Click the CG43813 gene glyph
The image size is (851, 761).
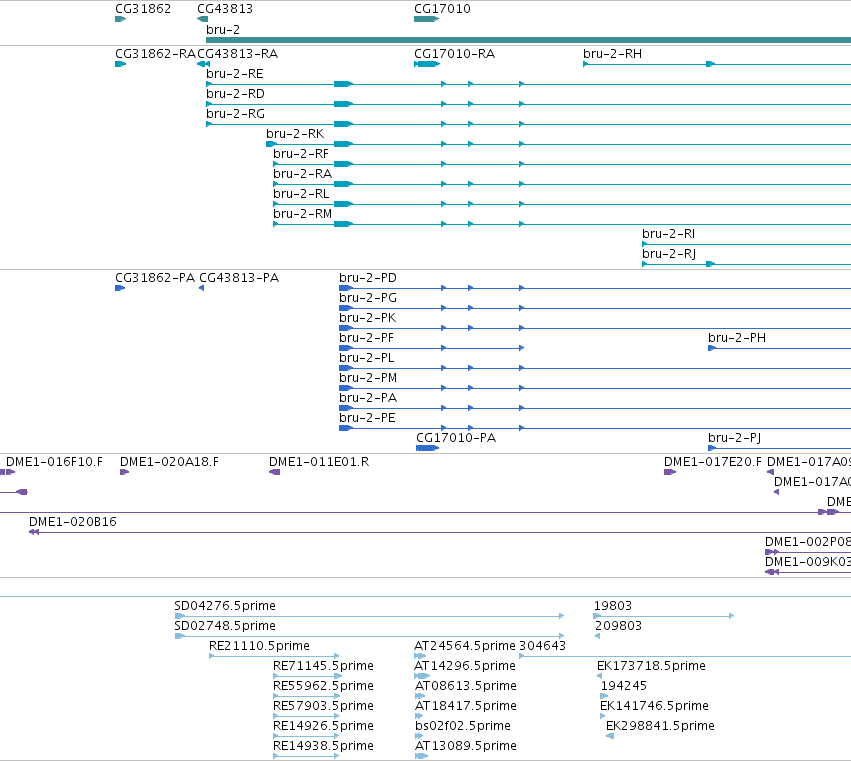click(x=202, y=19)
